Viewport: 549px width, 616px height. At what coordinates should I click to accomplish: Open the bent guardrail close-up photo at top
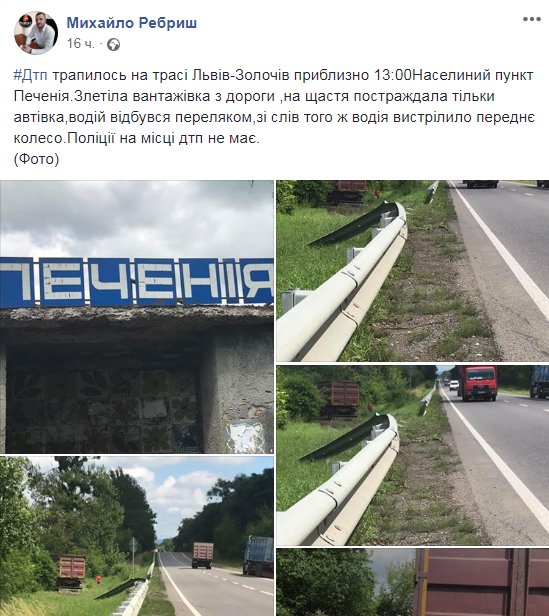[413, 271]
